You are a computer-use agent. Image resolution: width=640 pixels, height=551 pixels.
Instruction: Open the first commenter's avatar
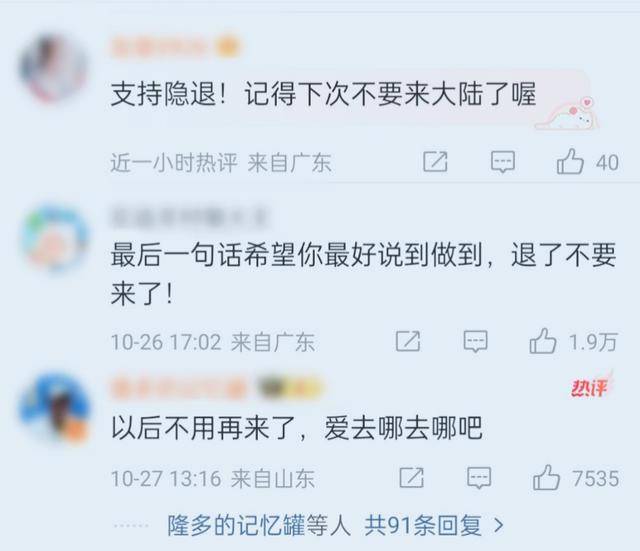(53, 68)
